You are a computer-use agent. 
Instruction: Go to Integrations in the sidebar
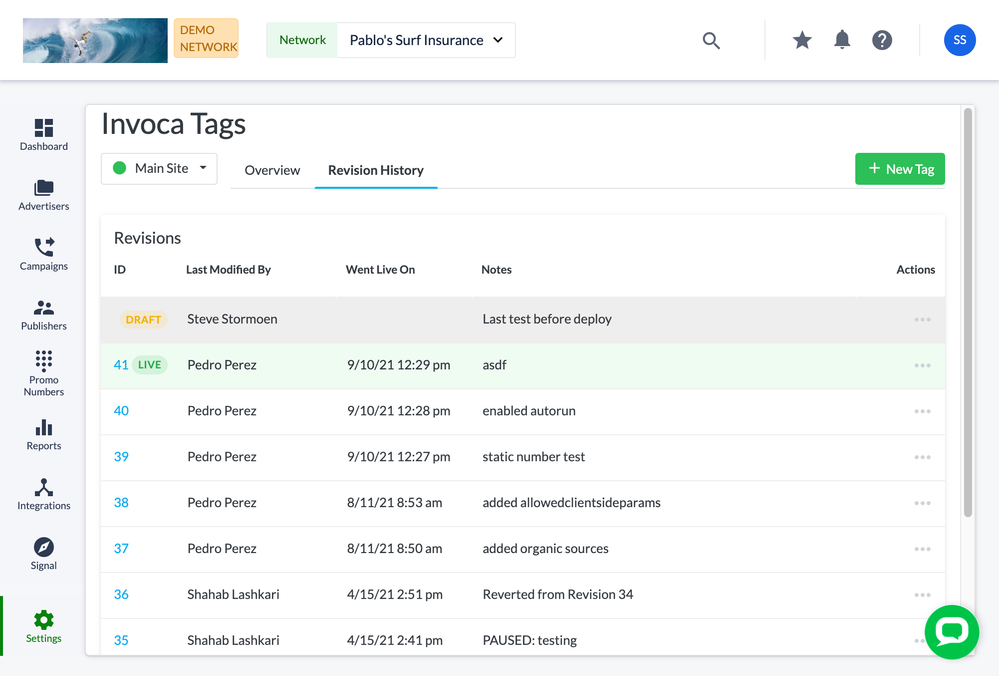[43, 494]
